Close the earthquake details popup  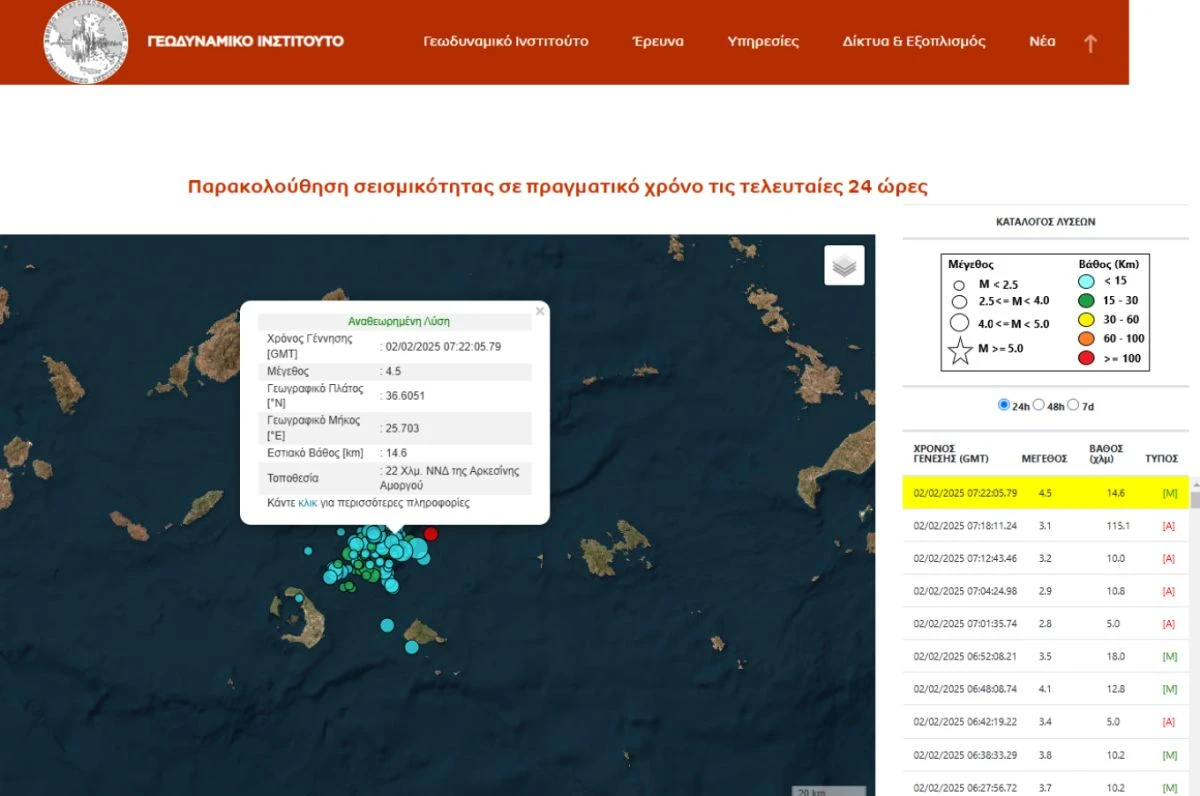click(539, 311)
